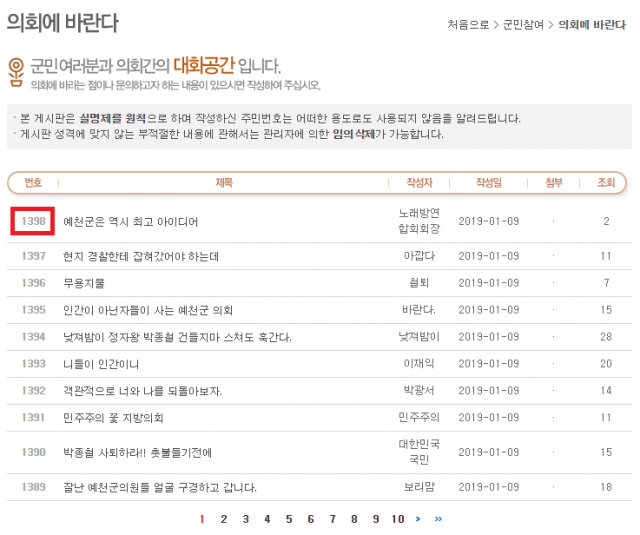Go to pagination page 8

click(x=354, y=519)
